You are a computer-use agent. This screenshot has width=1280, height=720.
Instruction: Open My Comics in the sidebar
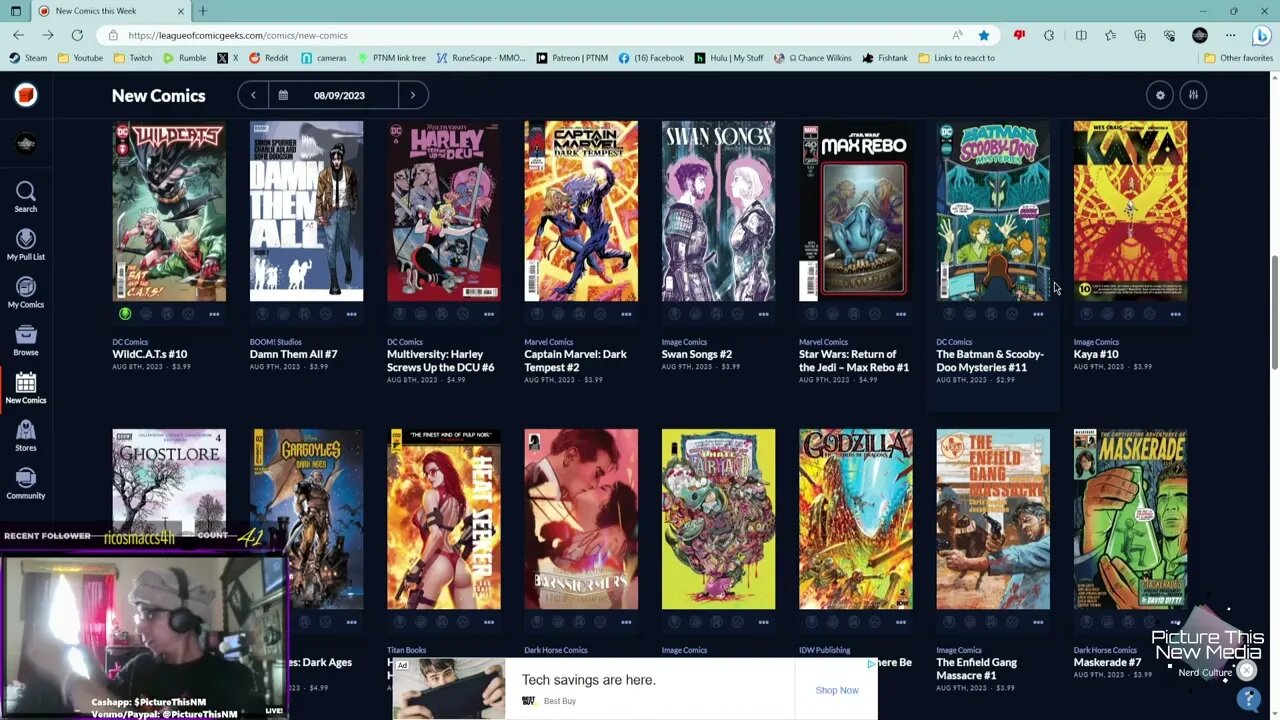pyautogui.click(x=26, y=292)
